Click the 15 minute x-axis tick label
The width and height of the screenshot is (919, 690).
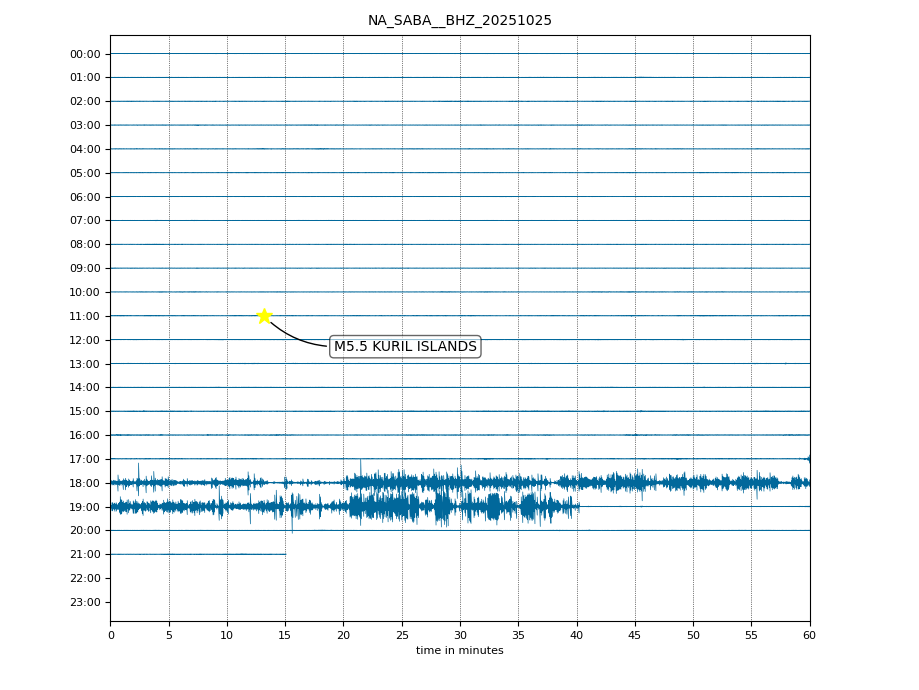coord(285,635)
